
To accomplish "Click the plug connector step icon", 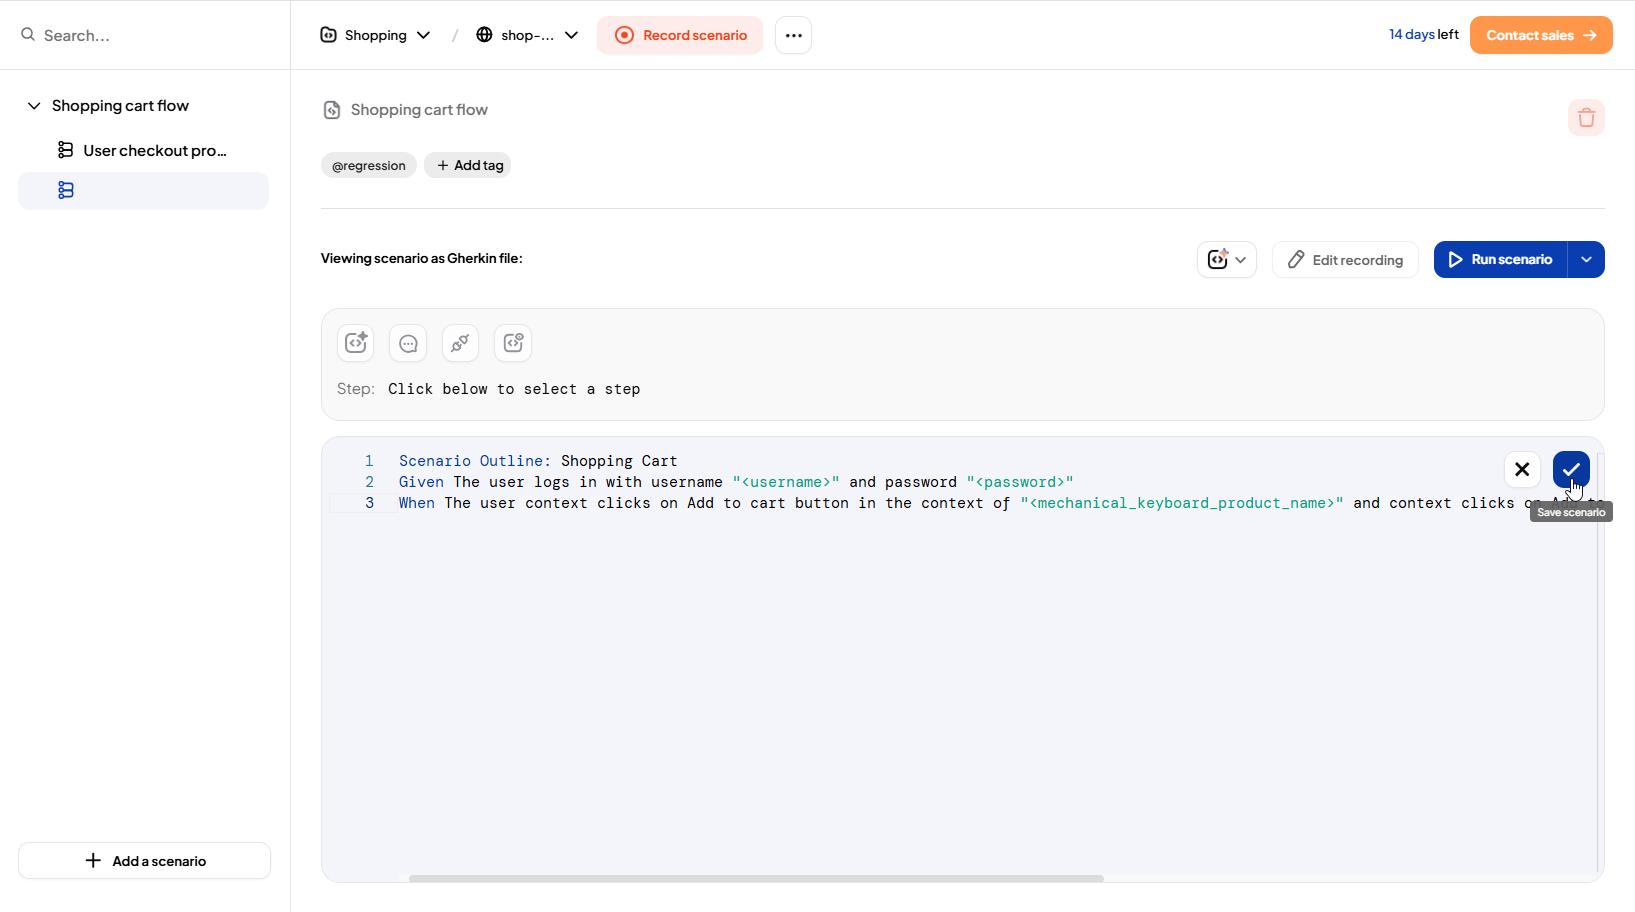I will click(460, 343).
